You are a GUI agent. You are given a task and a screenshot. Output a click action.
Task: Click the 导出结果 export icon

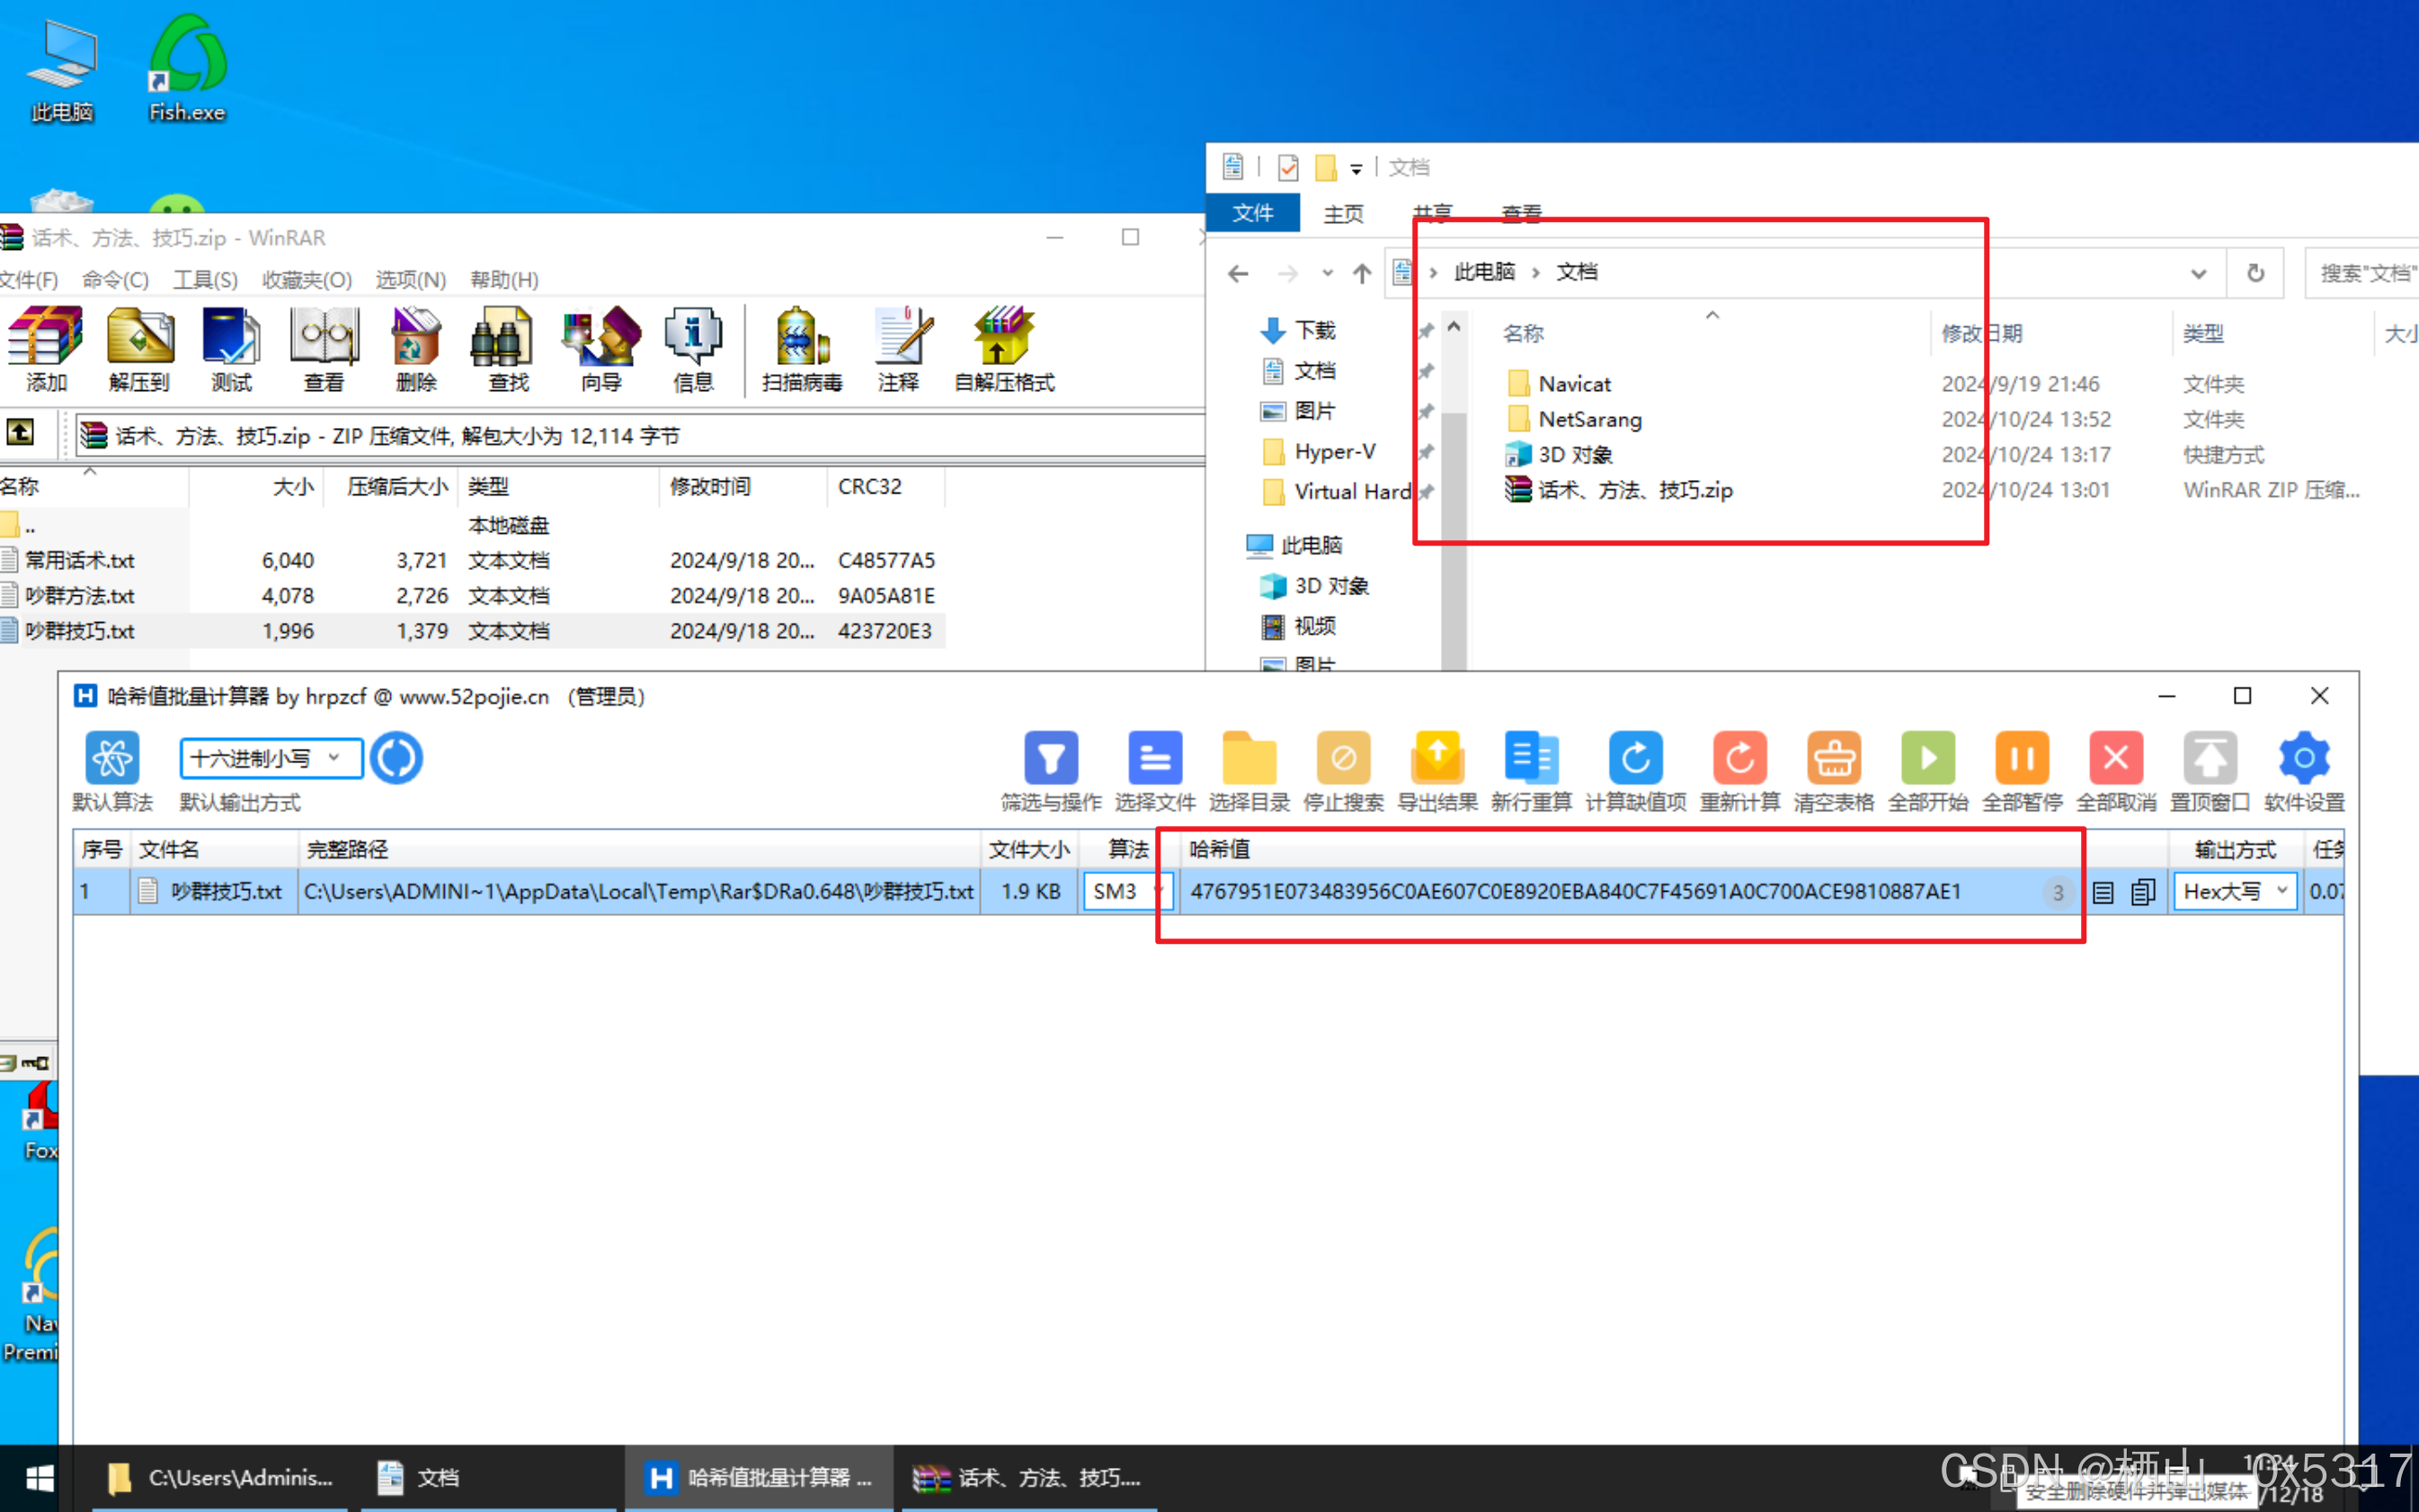tap(1437, 760)
